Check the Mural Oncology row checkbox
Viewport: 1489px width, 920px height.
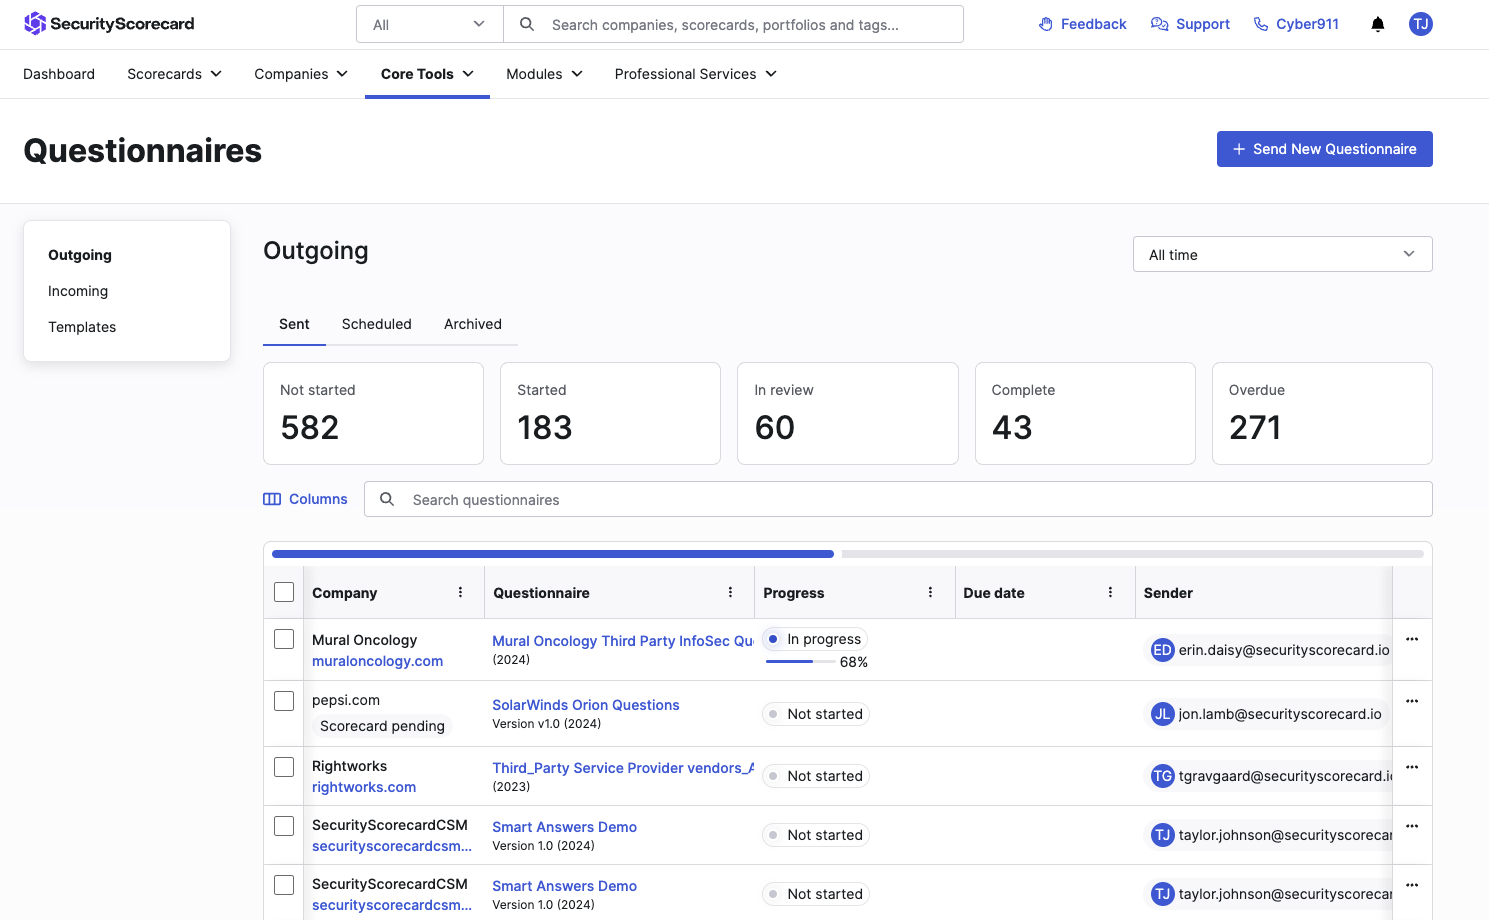coord(284,639)
